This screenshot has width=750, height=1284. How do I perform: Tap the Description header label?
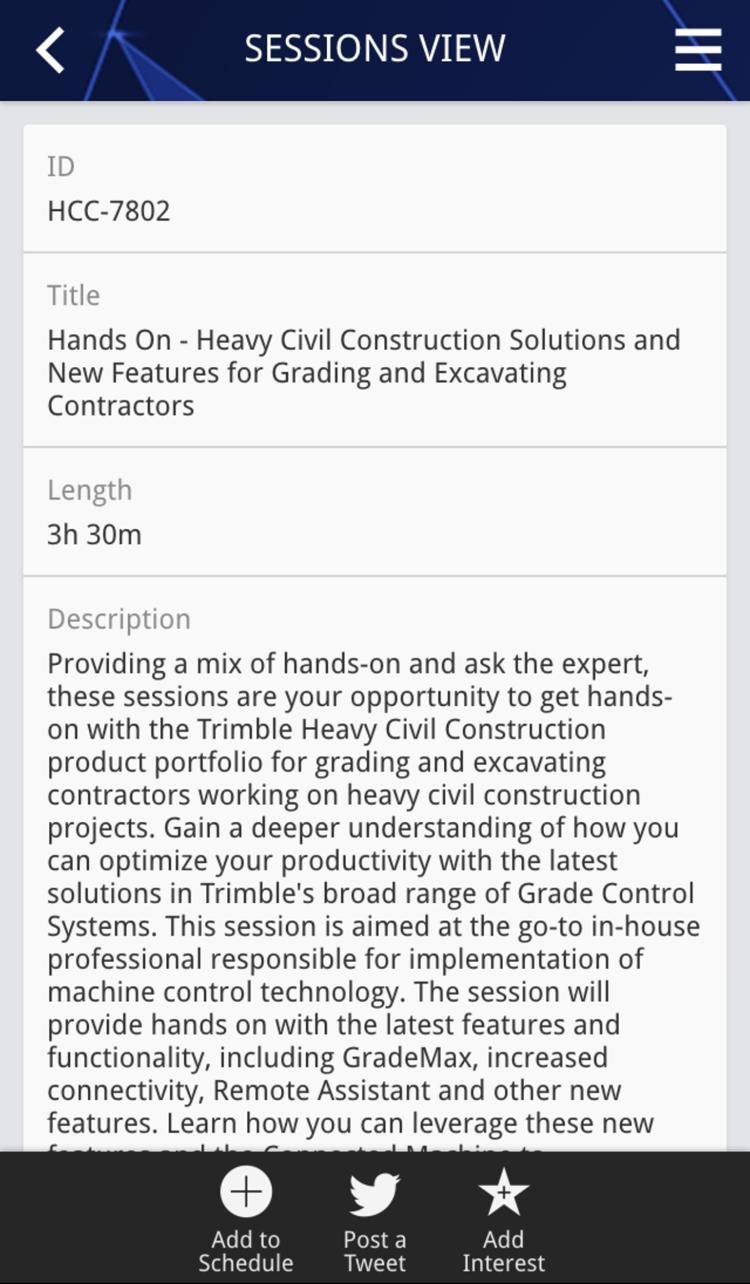[118, 619]
